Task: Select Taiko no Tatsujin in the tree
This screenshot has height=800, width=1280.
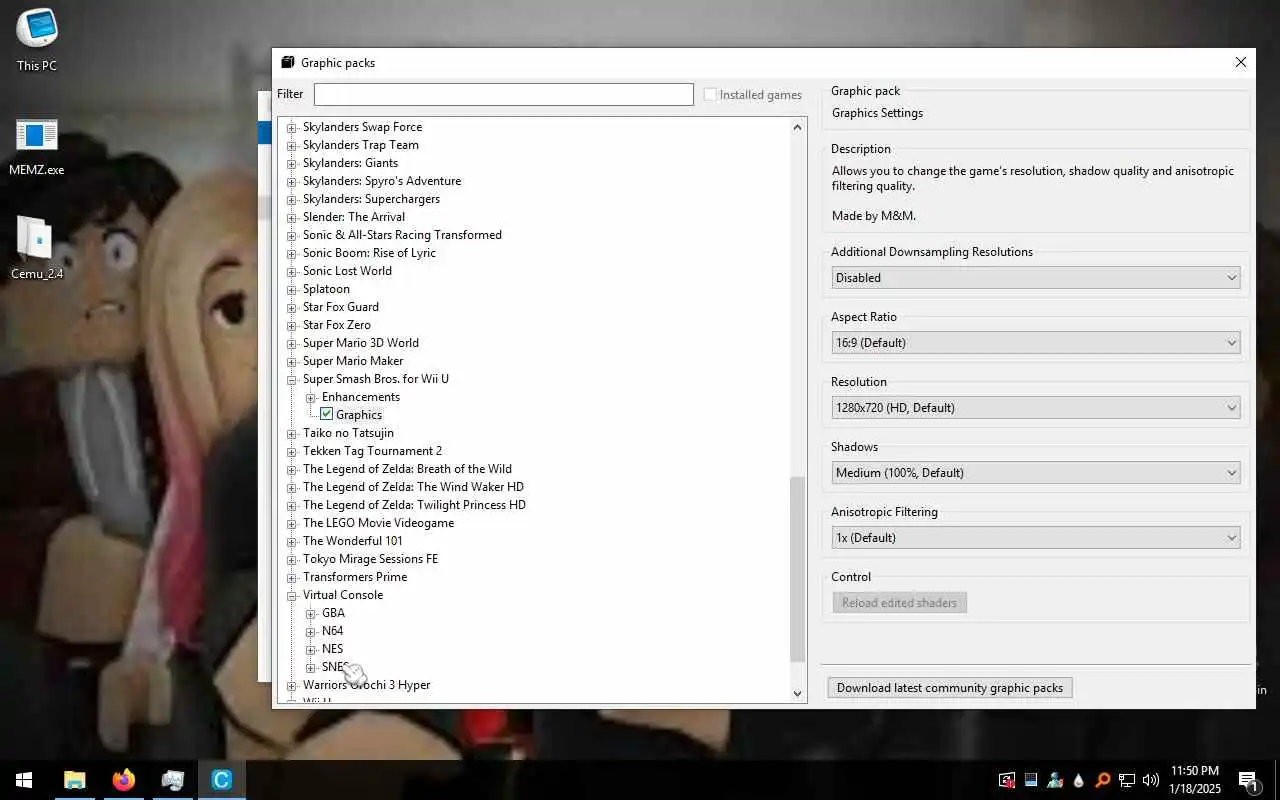Action: pyautogui.click(x=348, y=433)
